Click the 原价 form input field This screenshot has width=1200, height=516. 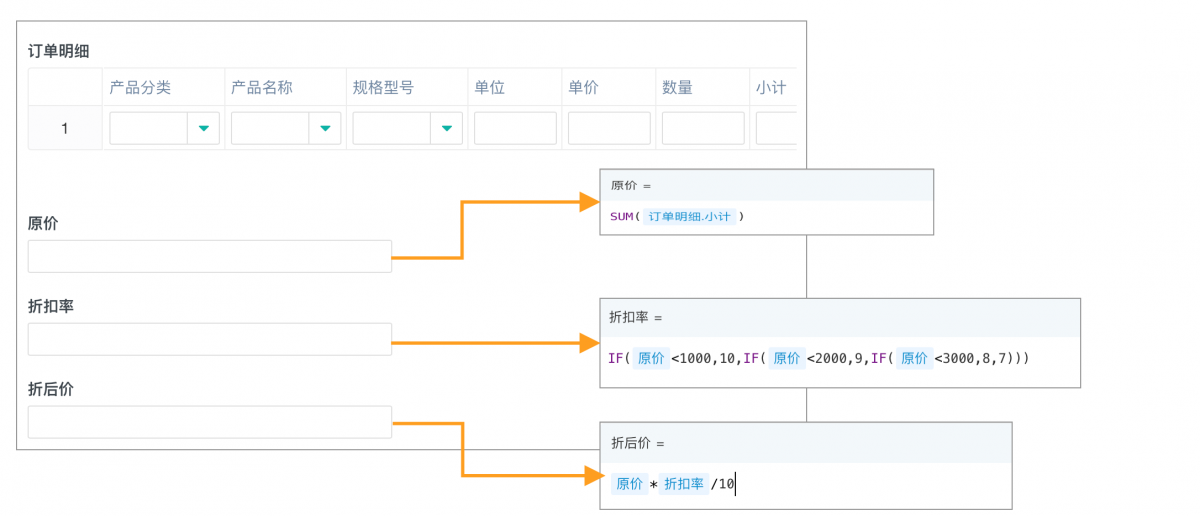(x=209, y=257)
